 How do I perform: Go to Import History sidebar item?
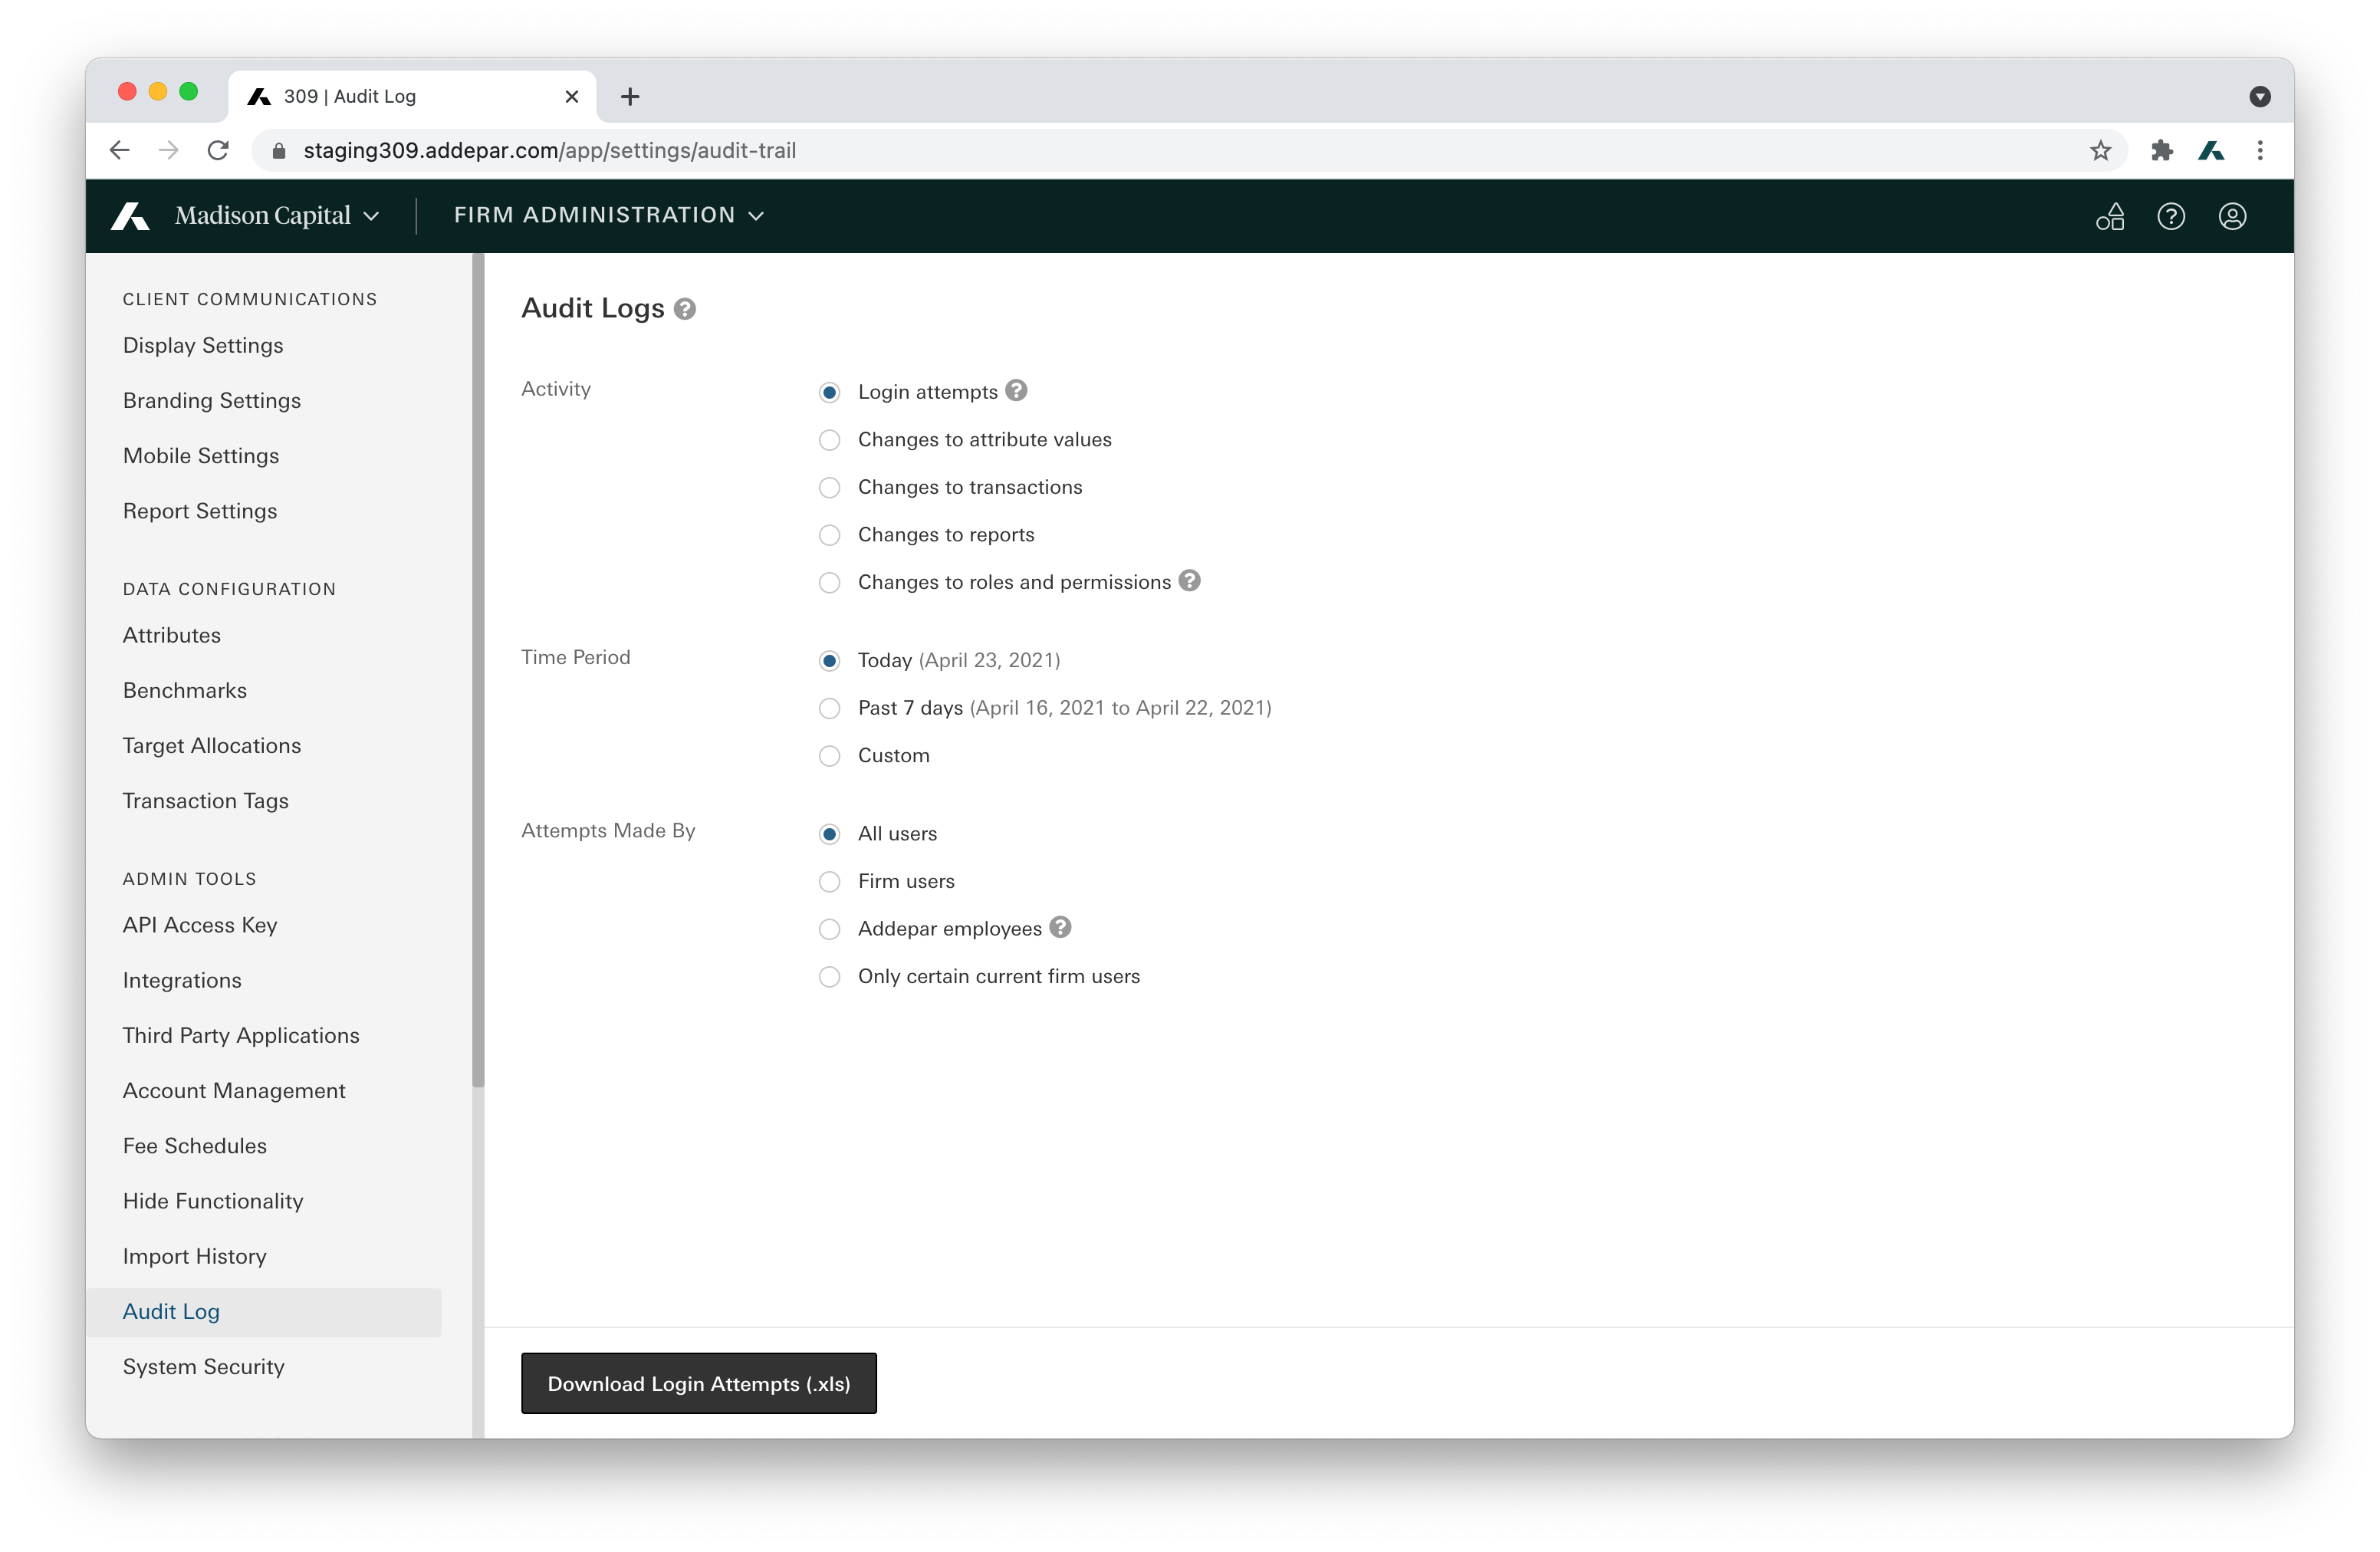(x=195, y=1257)
